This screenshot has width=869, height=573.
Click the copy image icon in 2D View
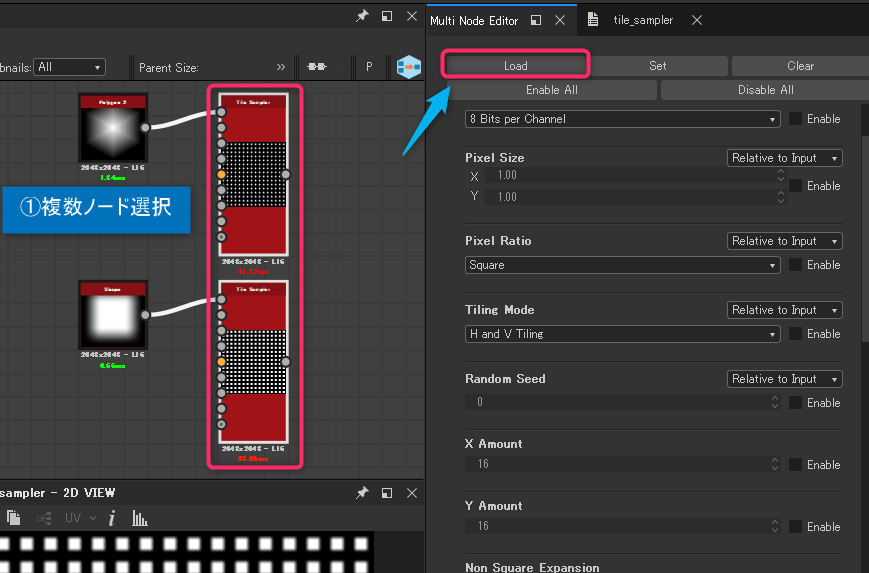coord(14,518)
